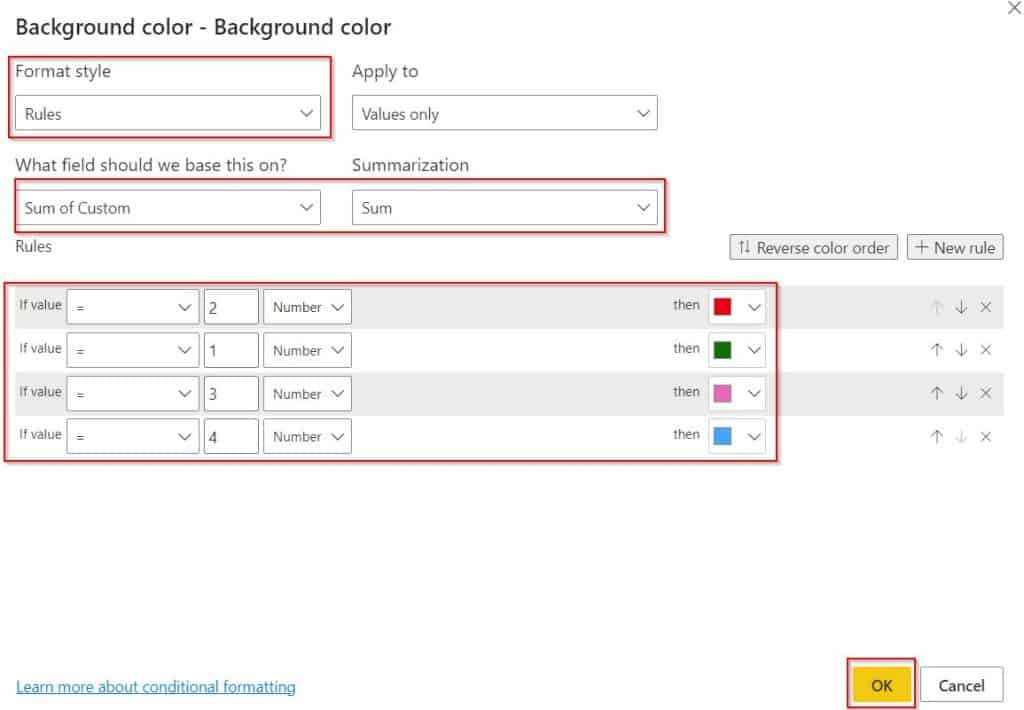Move the value 1 rule down
The height and width of the screenshot is (710, 1024).
pos(961,350)
